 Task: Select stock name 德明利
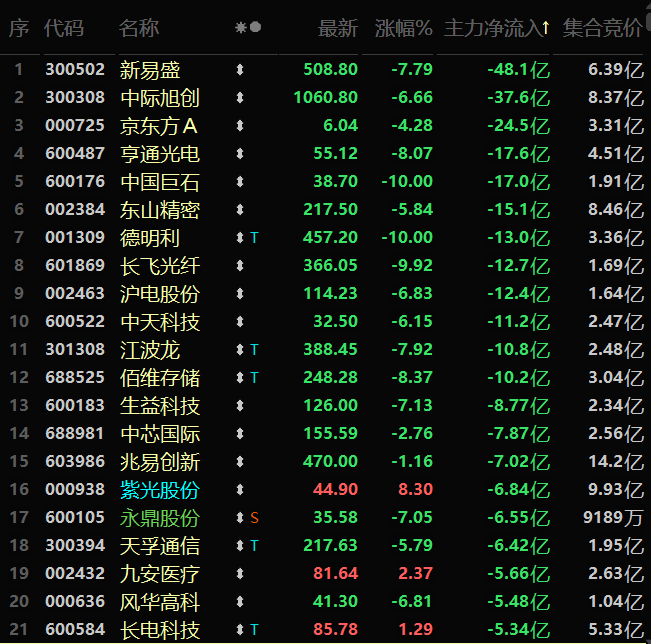[150, 238]
